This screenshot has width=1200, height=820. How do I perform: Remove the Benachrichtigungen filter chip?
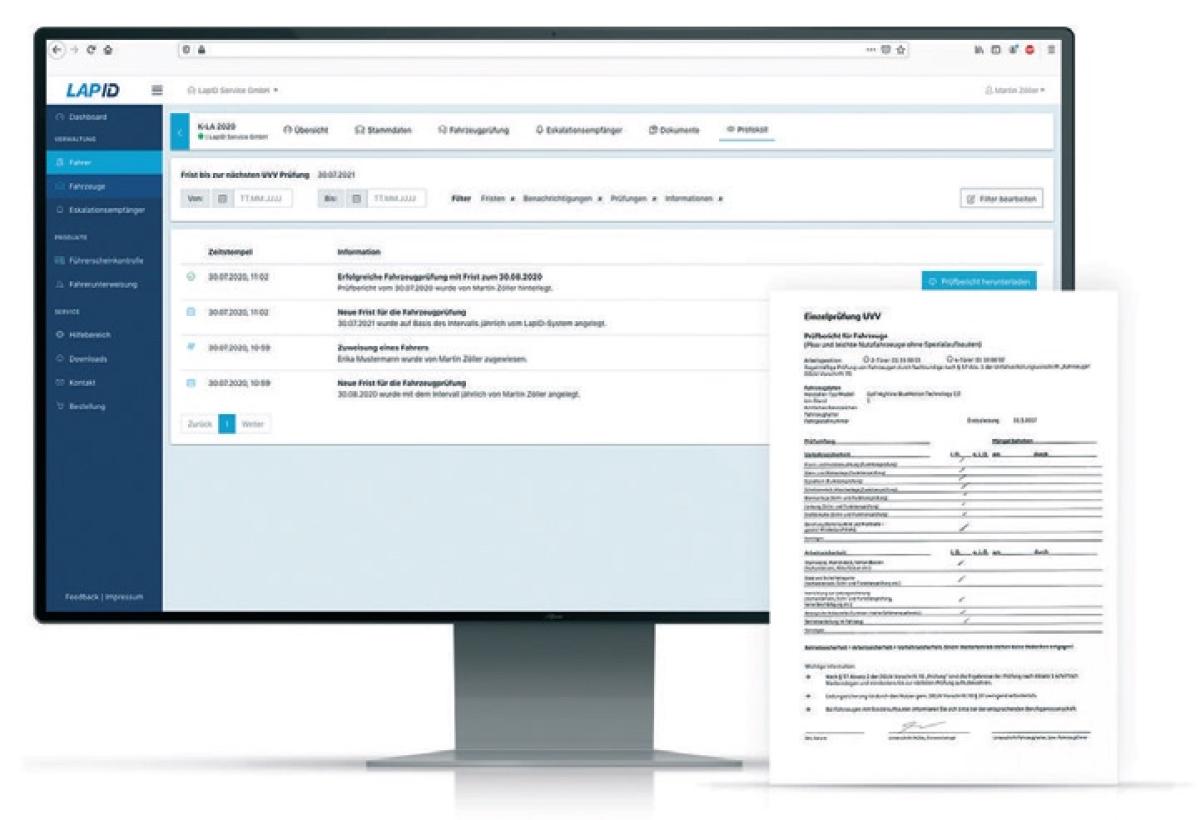click(x=599, y=199)
